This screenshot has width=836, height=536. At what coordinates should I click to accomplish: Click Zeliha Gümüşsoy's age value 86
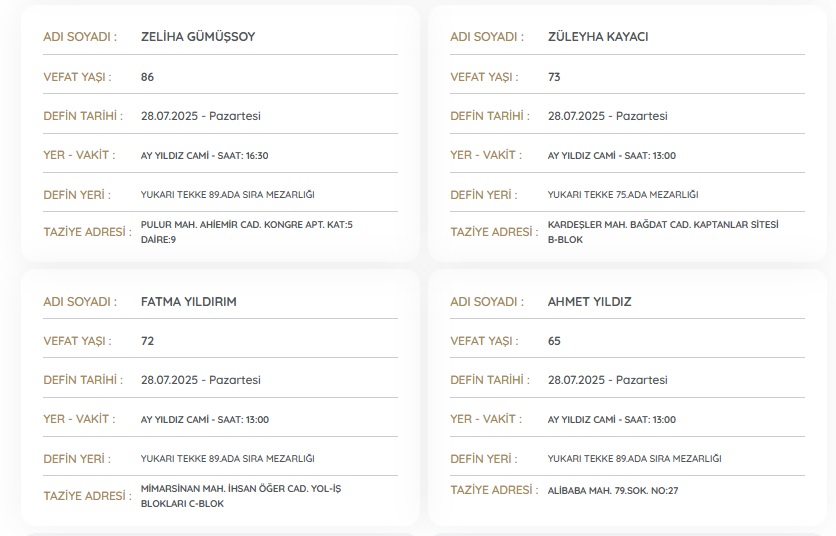[x=148, y=77]
